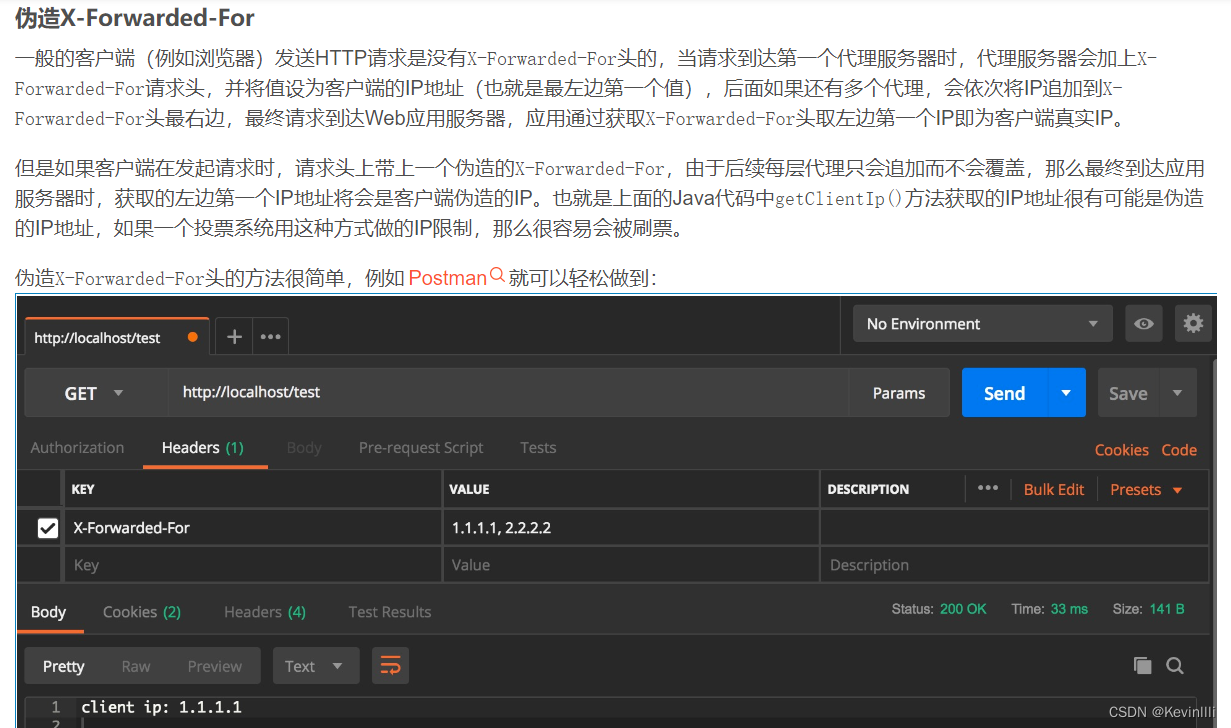The width and height of the screenshot is (1231, 728).
Task: Click the Params button
Action: 899,393
